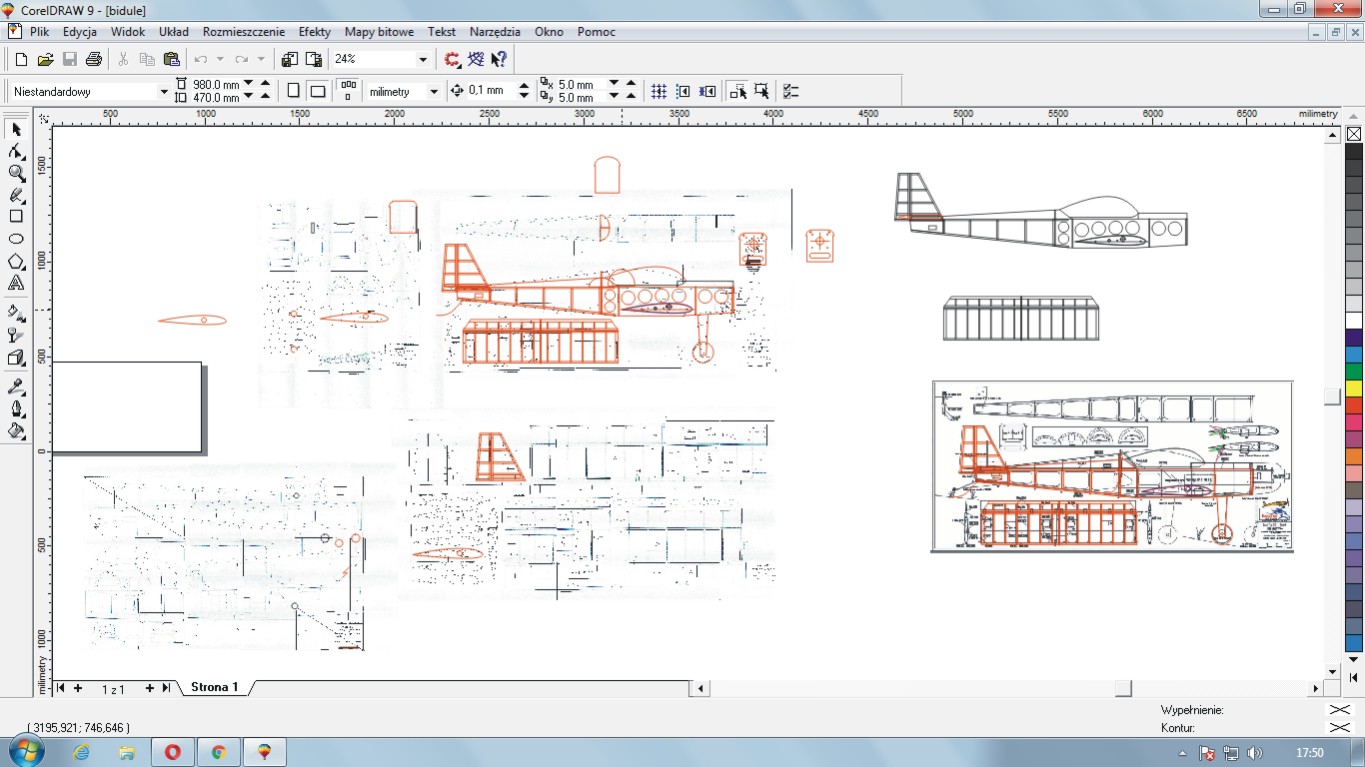Image resolution: width=1365 pixels, height=767 pixels.
Task: Pick the yellow color swatch in palette
Action: click(1353, 388)
